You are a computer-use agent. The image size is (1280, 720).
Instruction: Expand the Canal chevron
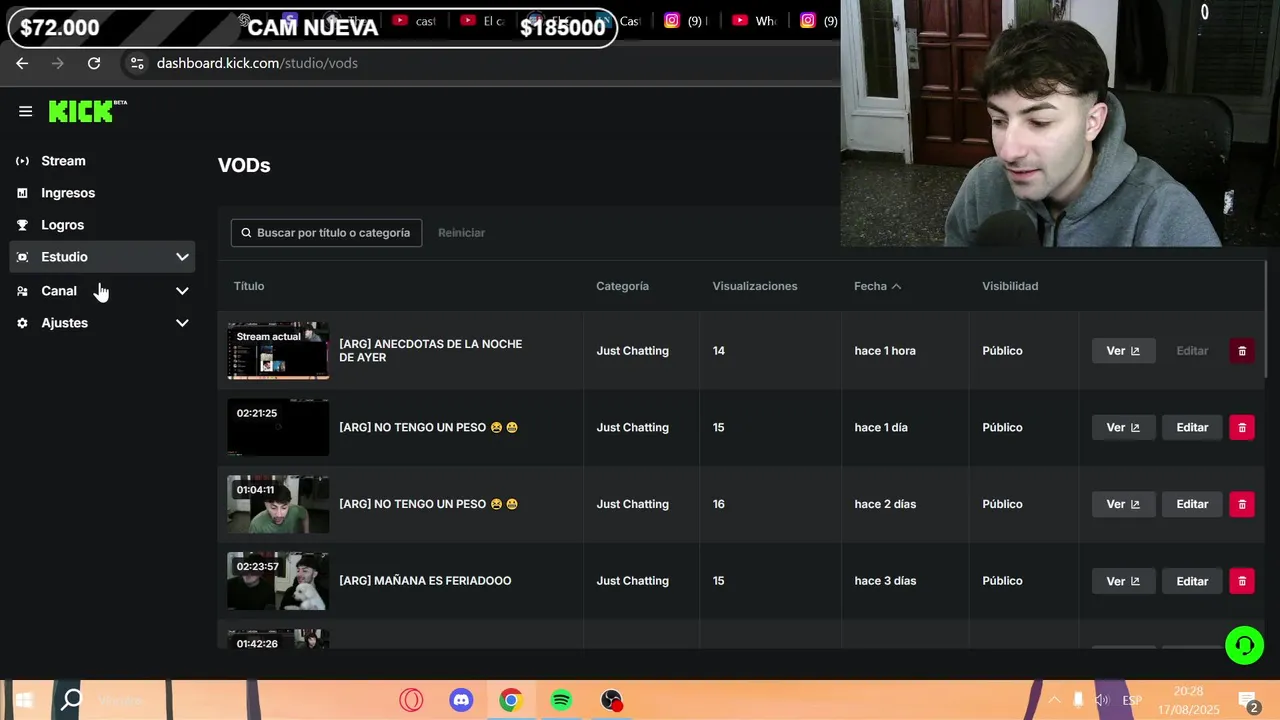click(182, 291)
